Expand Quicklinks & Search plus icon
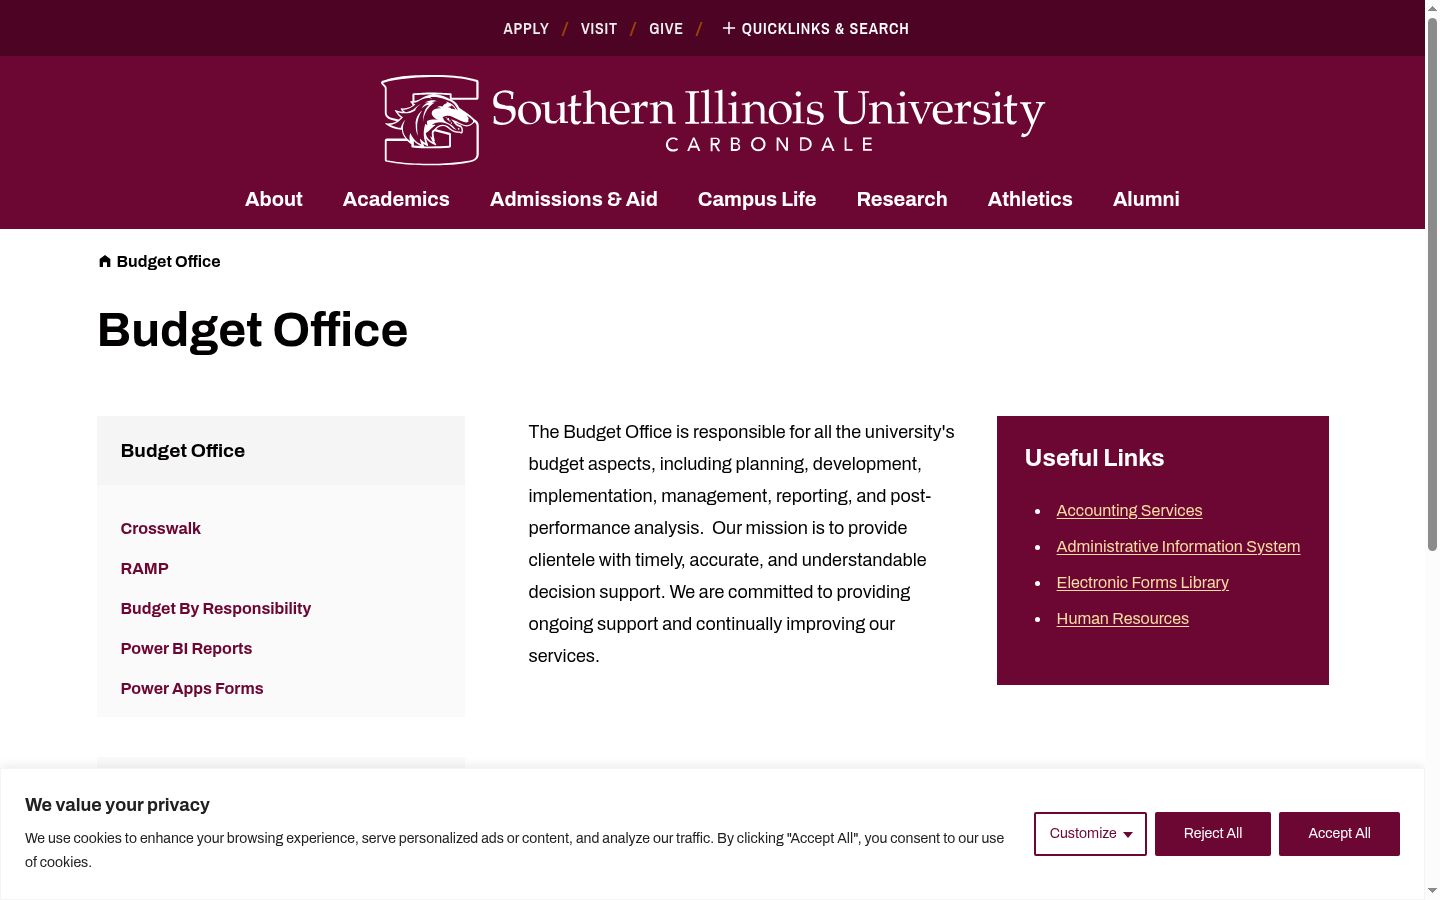The image size is (1440, 900). 728,28
